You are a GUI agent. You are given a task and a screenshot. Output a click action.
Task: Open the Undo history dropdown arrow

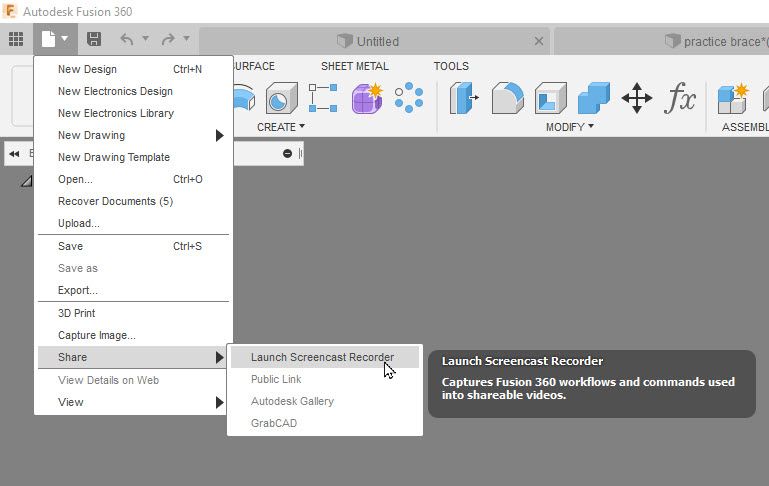(146, 38)
